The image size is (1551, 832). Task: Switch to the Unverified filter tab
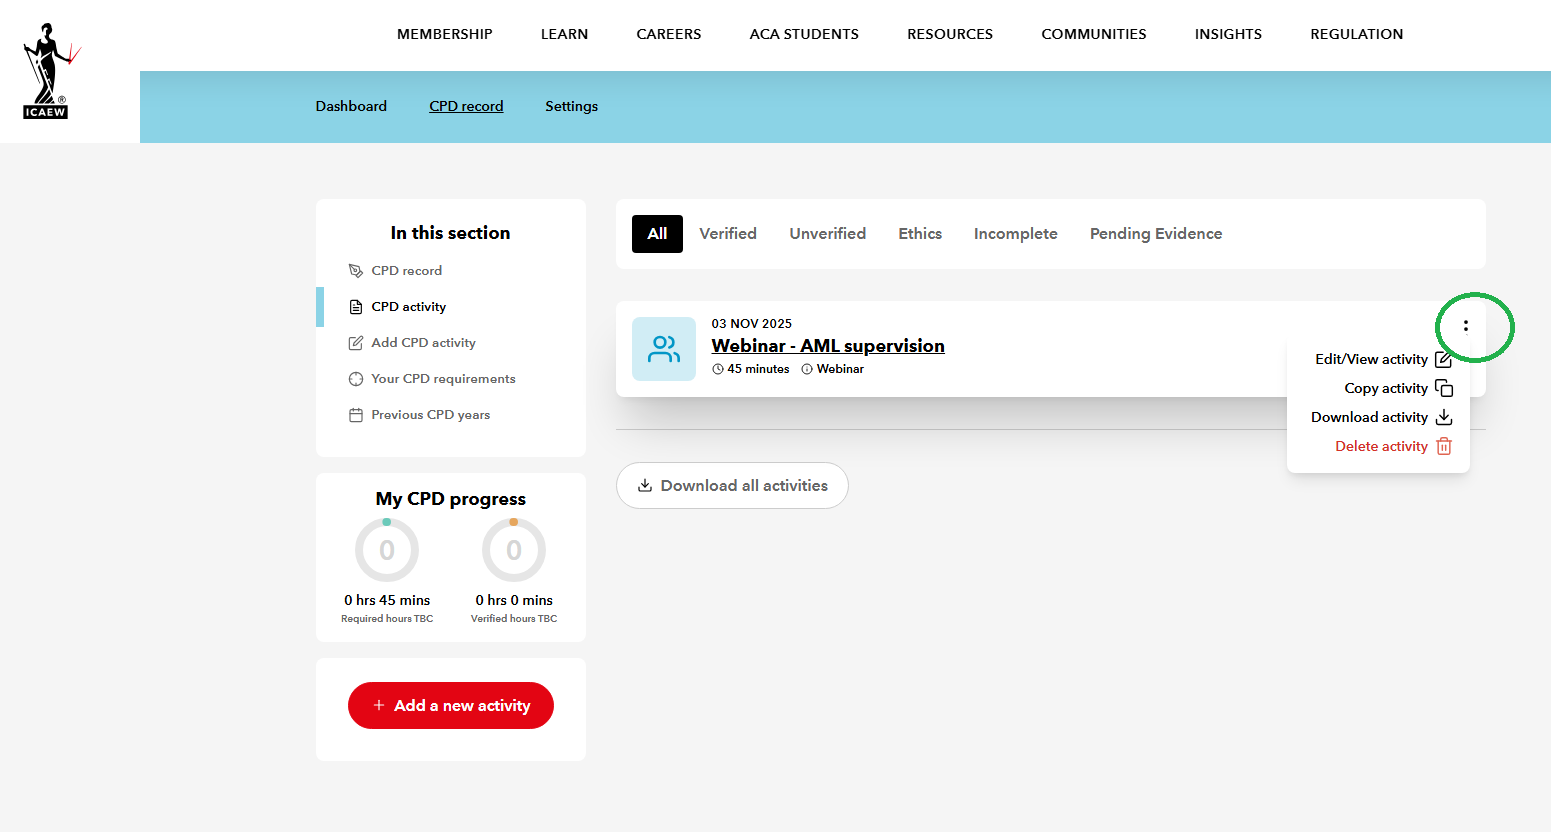[x=827, y=234]
